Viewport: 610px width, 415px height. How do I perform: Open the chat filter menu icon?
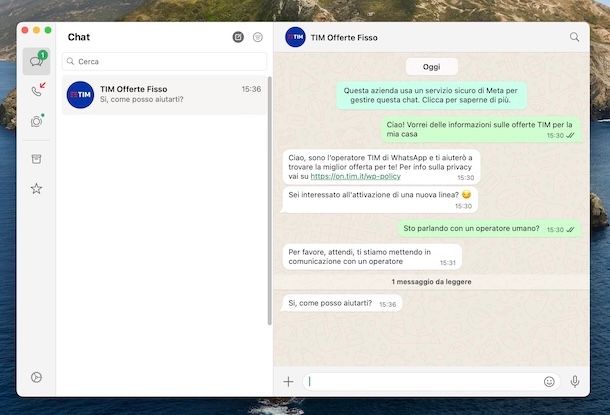pyautogui.click(x=258, y=37)
